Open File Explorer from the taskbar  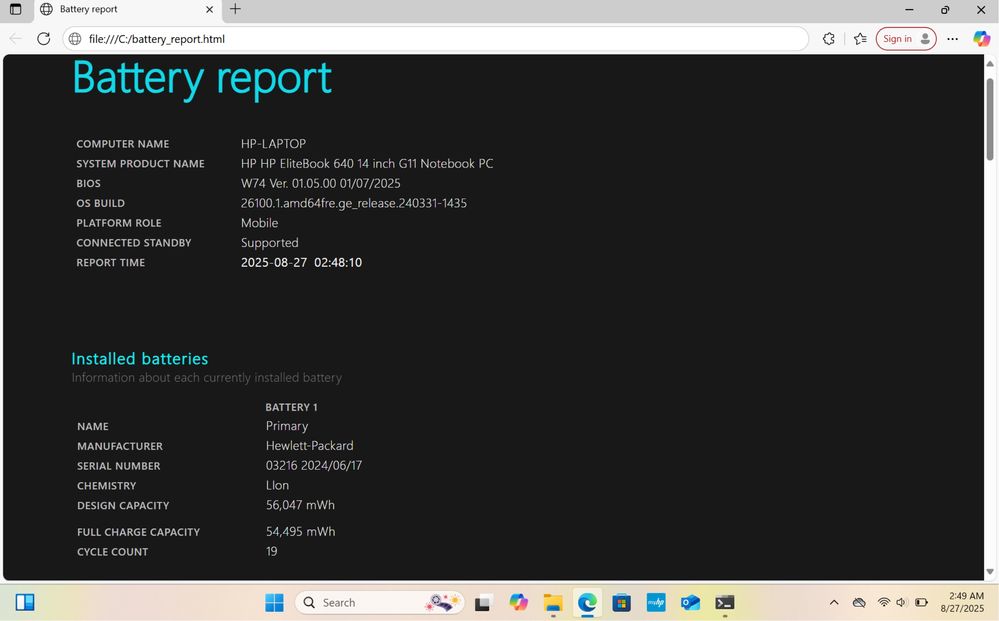pyautogui.click(x=552, y=603)
